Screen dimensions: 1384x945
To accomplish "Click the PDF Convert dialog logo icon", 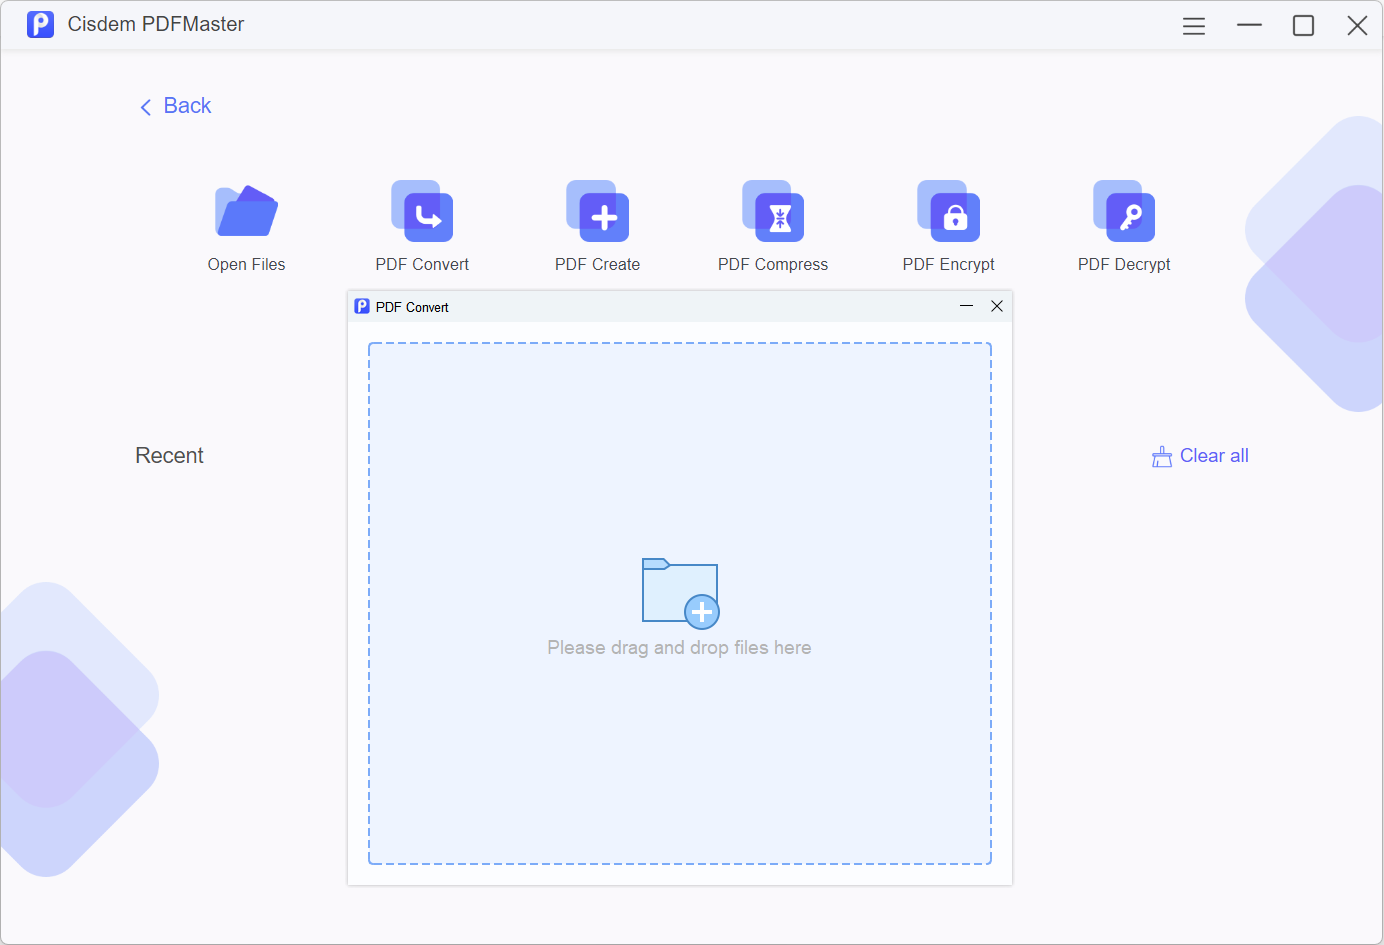I will pos(362,306).
